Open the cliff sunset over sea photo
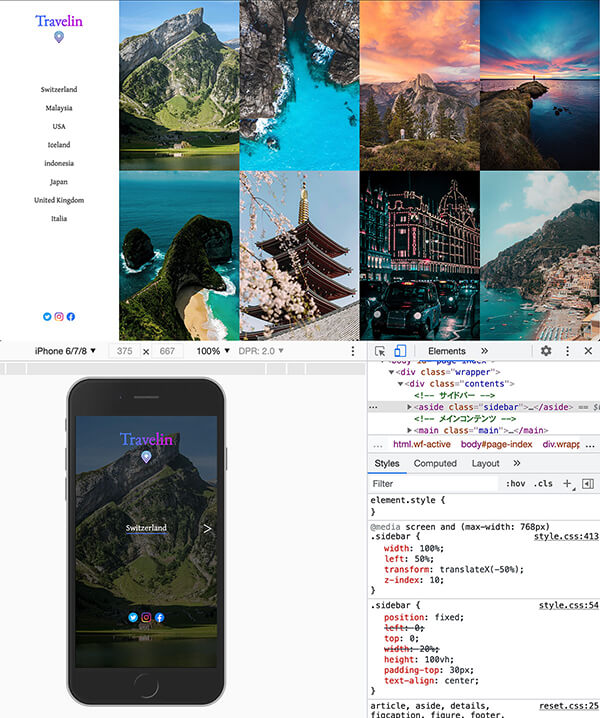 pos(540,85)
